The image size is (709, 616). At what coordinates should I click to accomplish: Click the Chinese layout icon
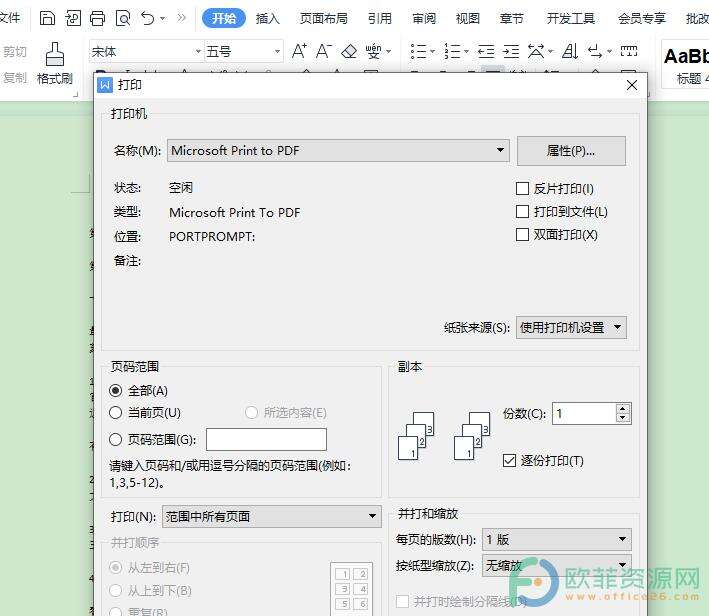536,51
